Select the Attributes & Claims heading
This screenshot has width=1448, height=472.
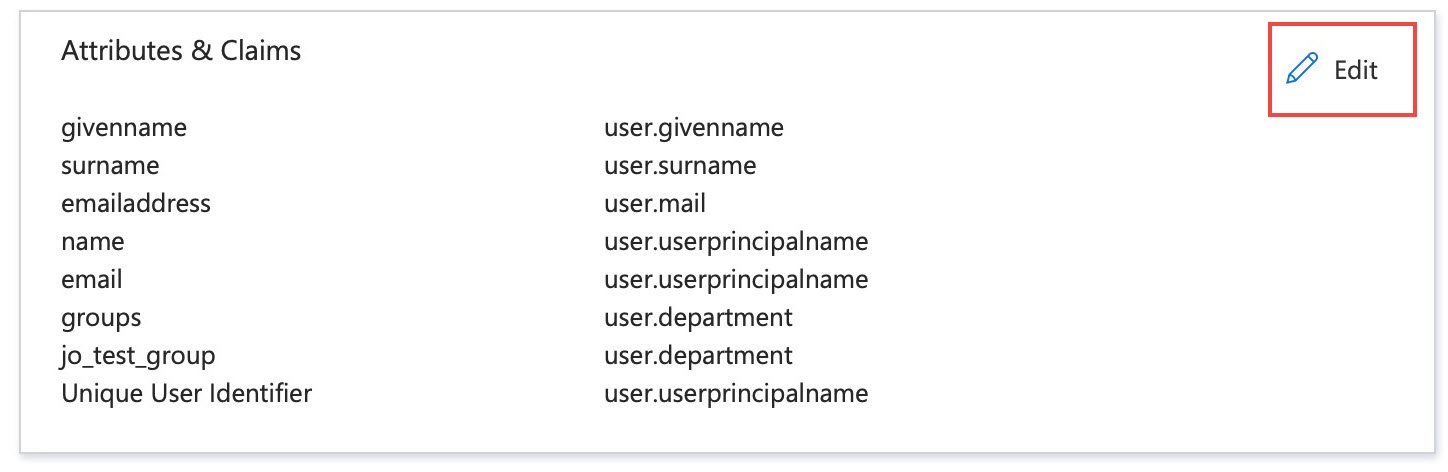pyautogui.click(x=181, y=51)
